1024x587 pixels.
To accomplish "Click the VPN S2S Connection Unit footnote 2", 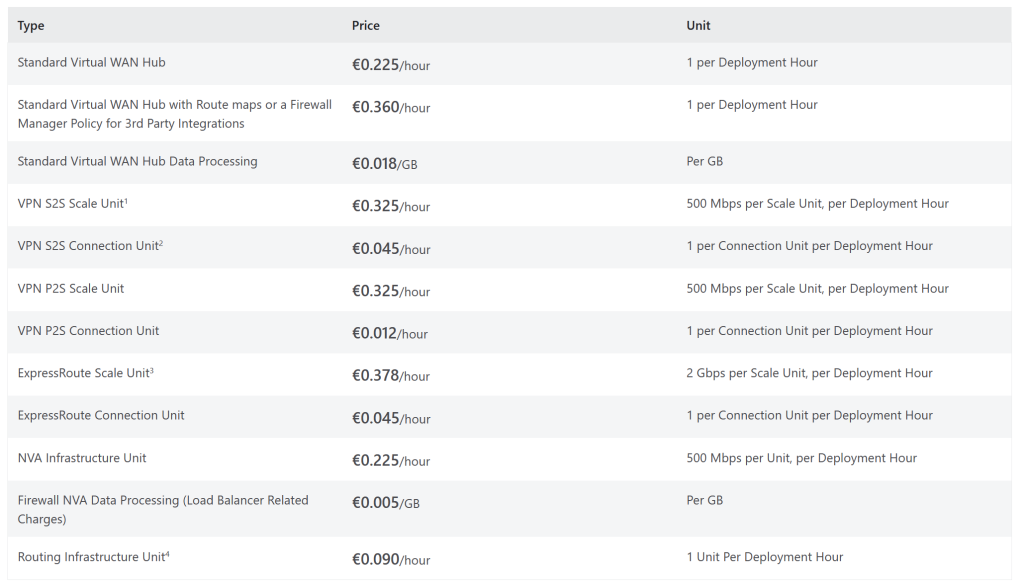I will [x=161, y=244].
